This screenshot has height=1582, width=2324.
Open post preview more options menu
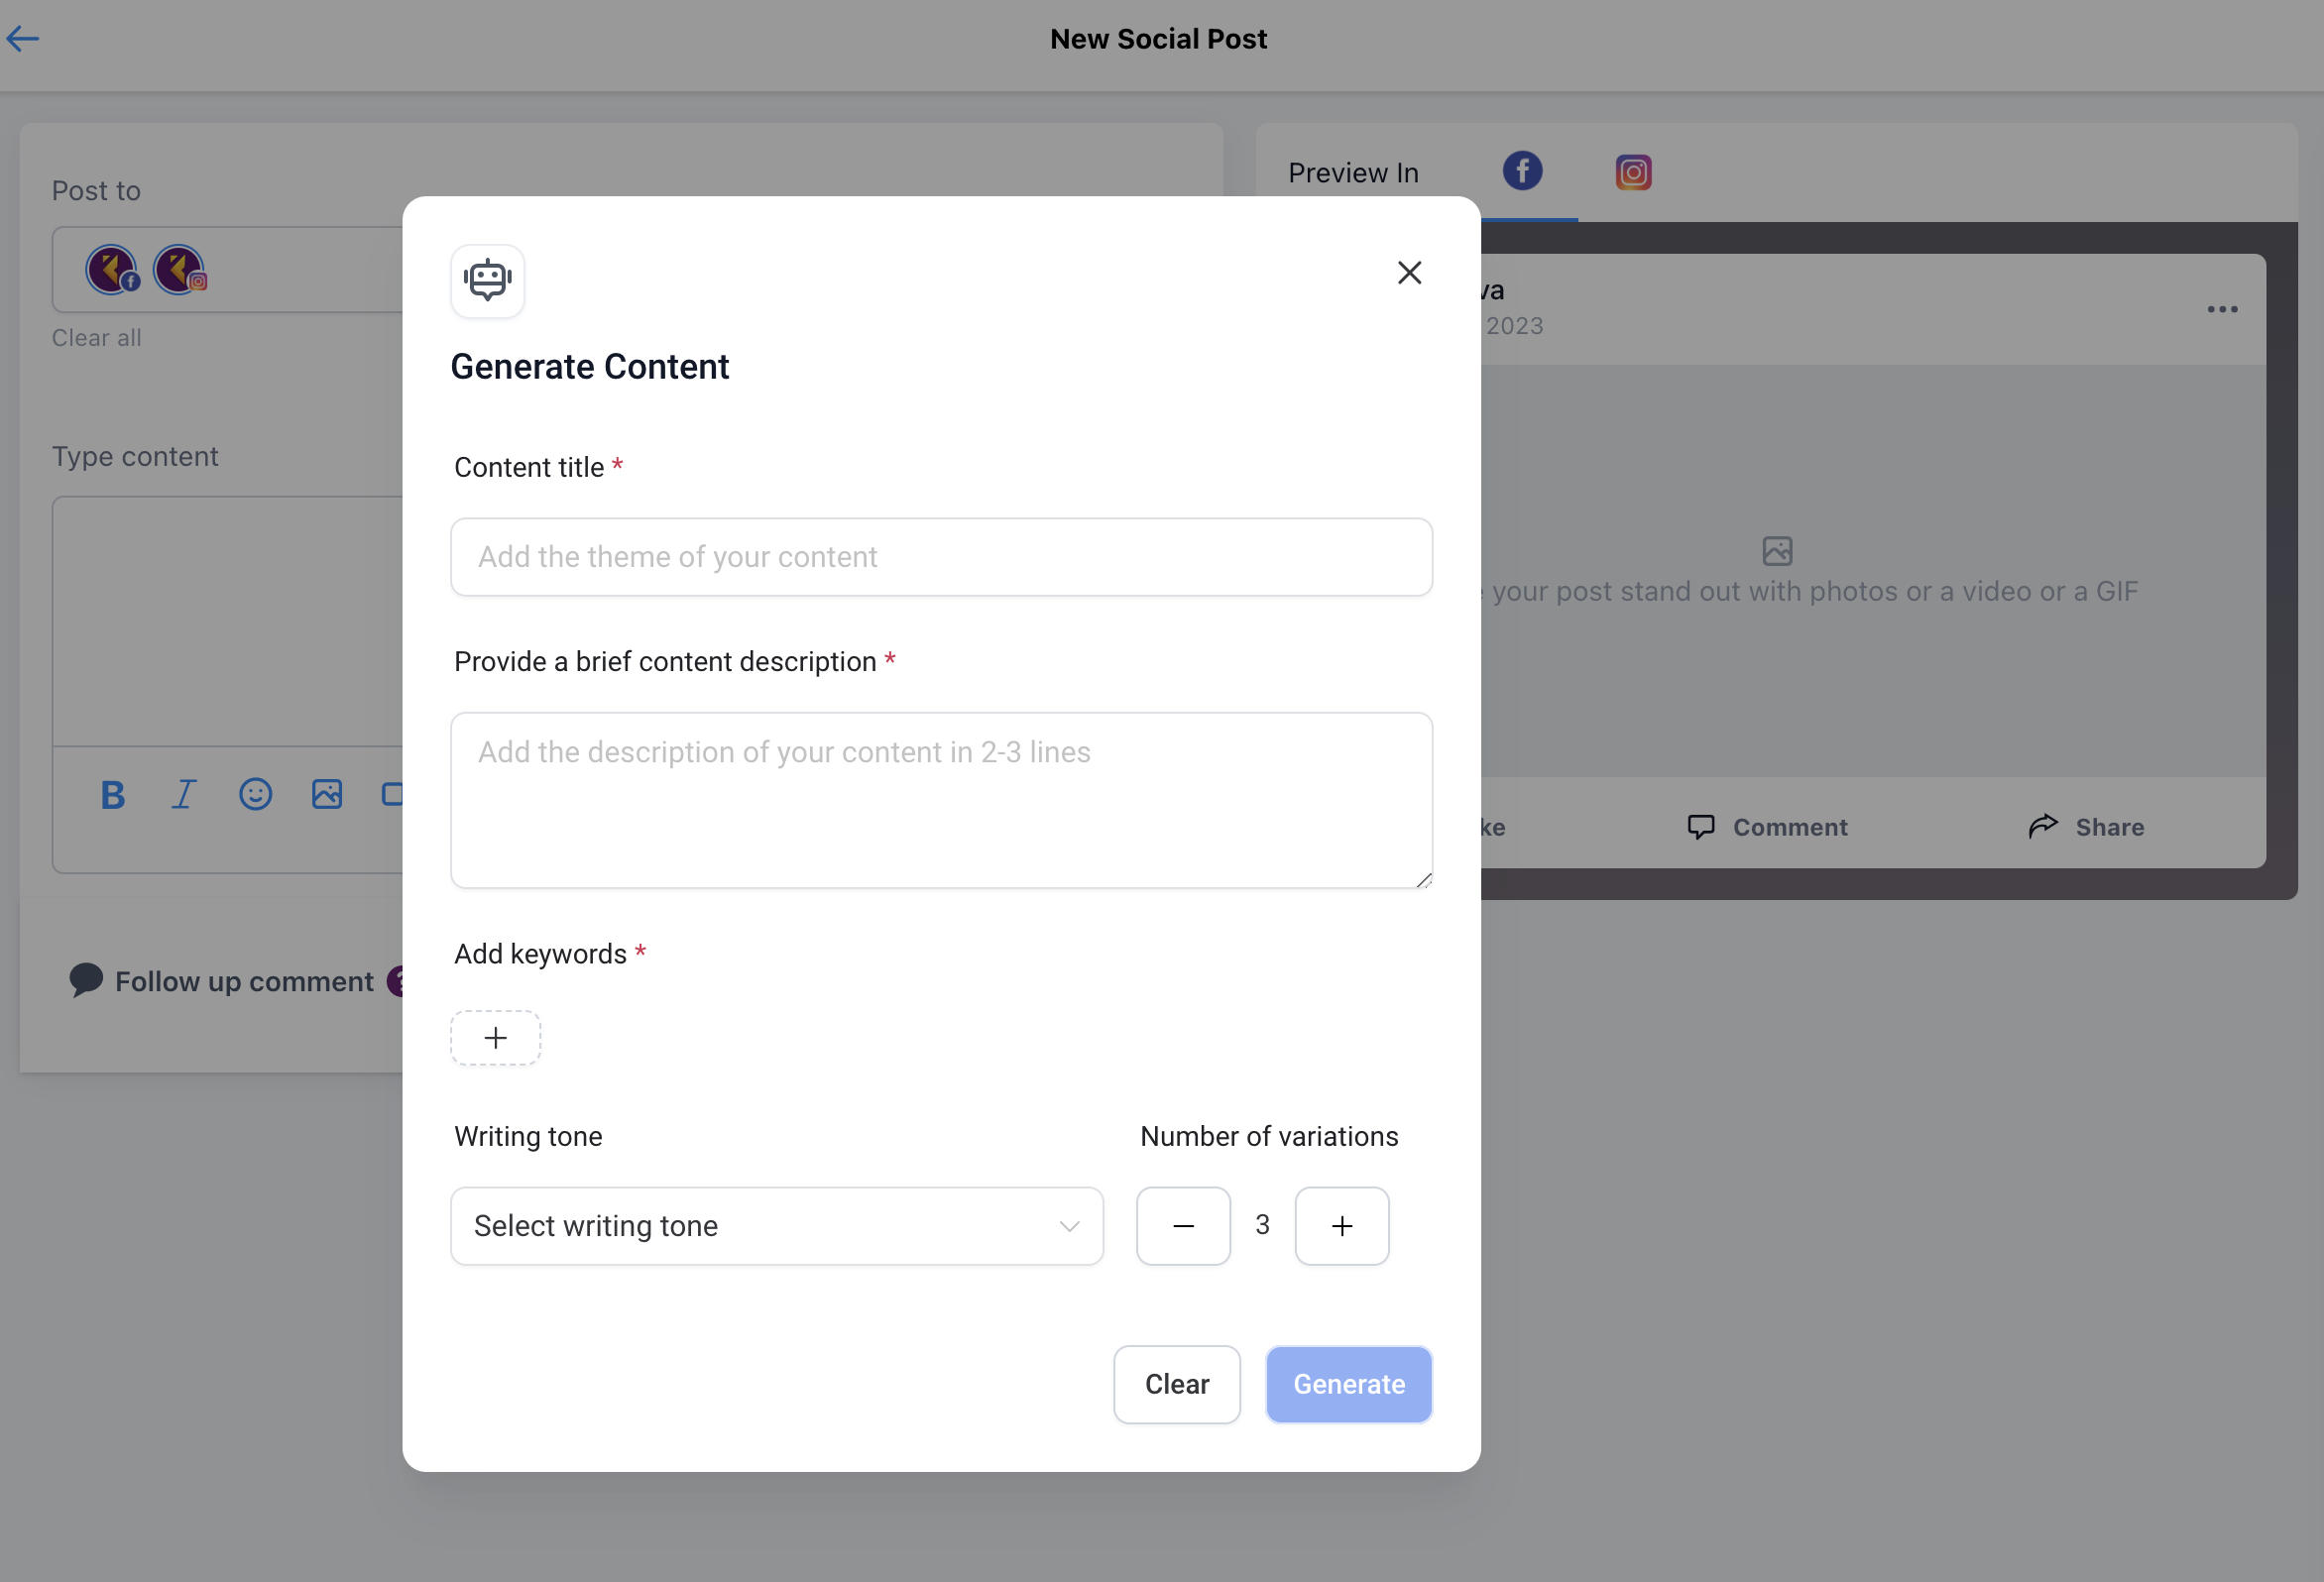(2222, 309)
